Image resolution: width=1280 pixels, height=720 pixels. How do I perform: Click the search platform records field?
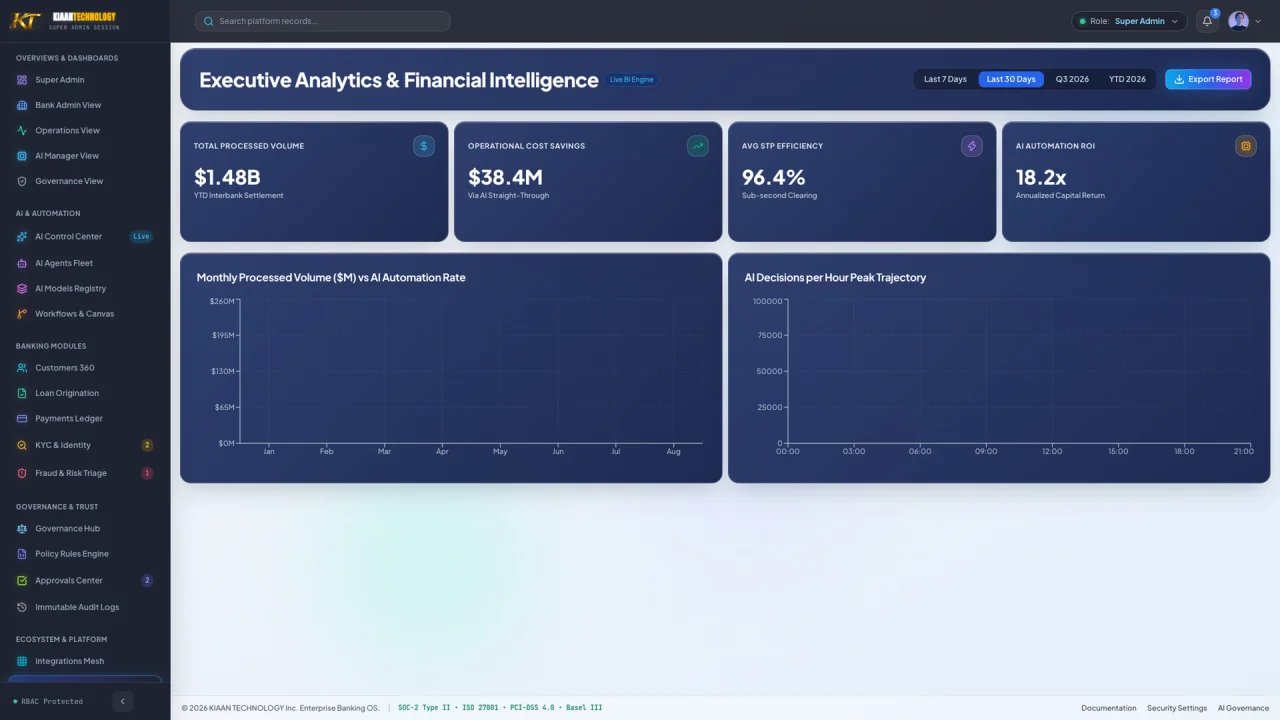click(x=322, y=21)
